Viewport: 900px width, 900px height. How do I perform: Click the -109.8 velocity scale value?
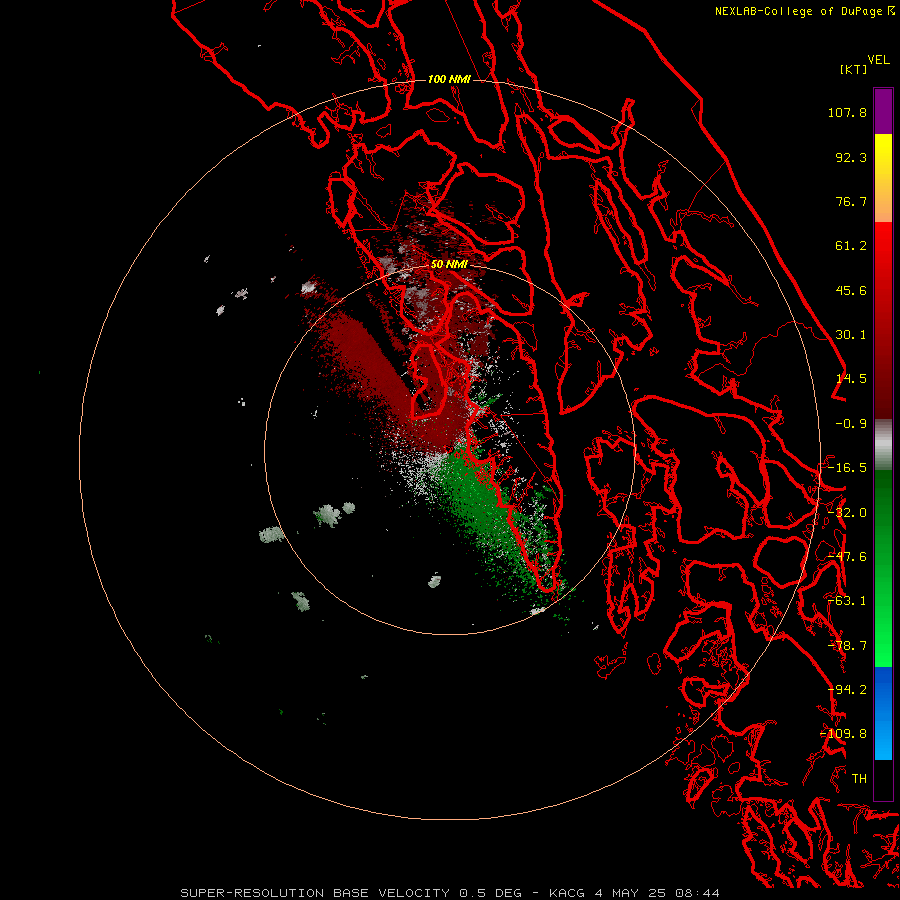pyautogui.click(x=844, y=734)
